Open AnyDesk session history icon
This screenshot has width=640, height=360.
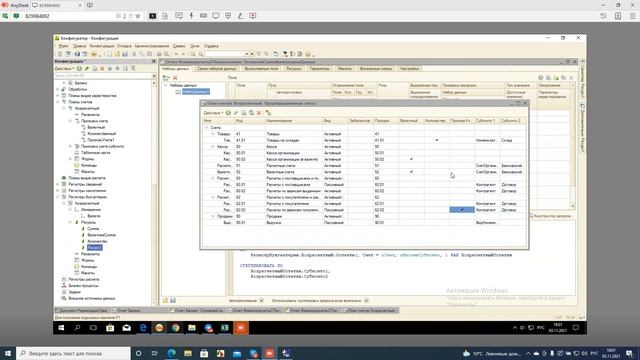coord(603,16)
